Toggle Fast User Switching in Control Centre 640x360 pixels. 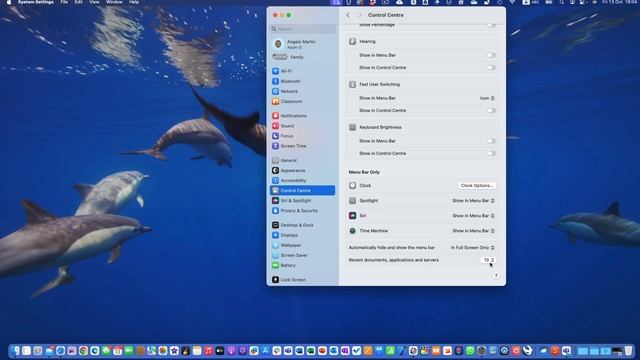[491, 111]
